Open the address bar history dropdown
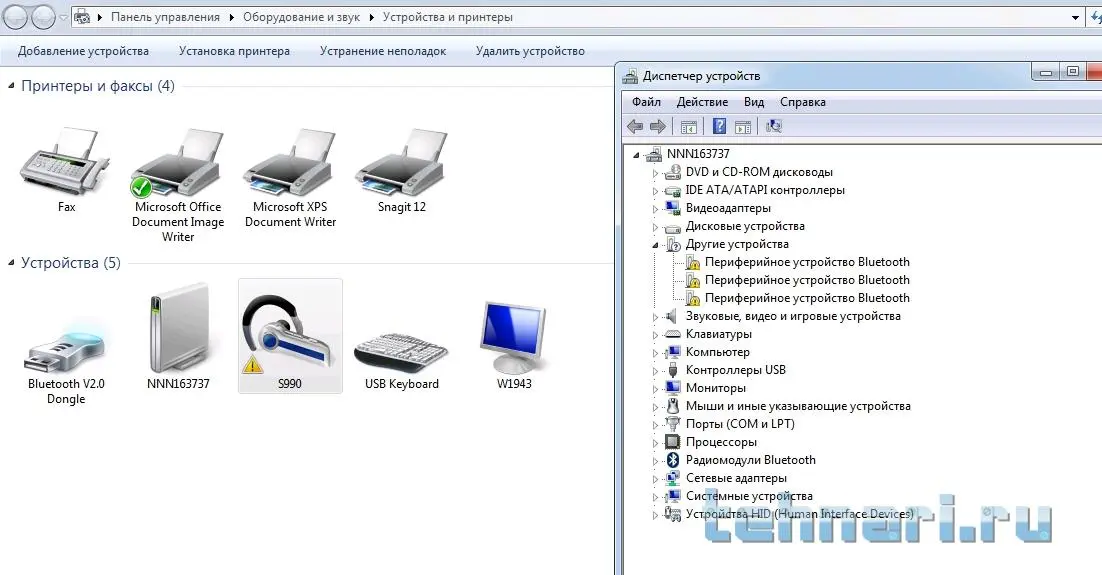This screenshot has width=1102, height=575. (1075, 17)
